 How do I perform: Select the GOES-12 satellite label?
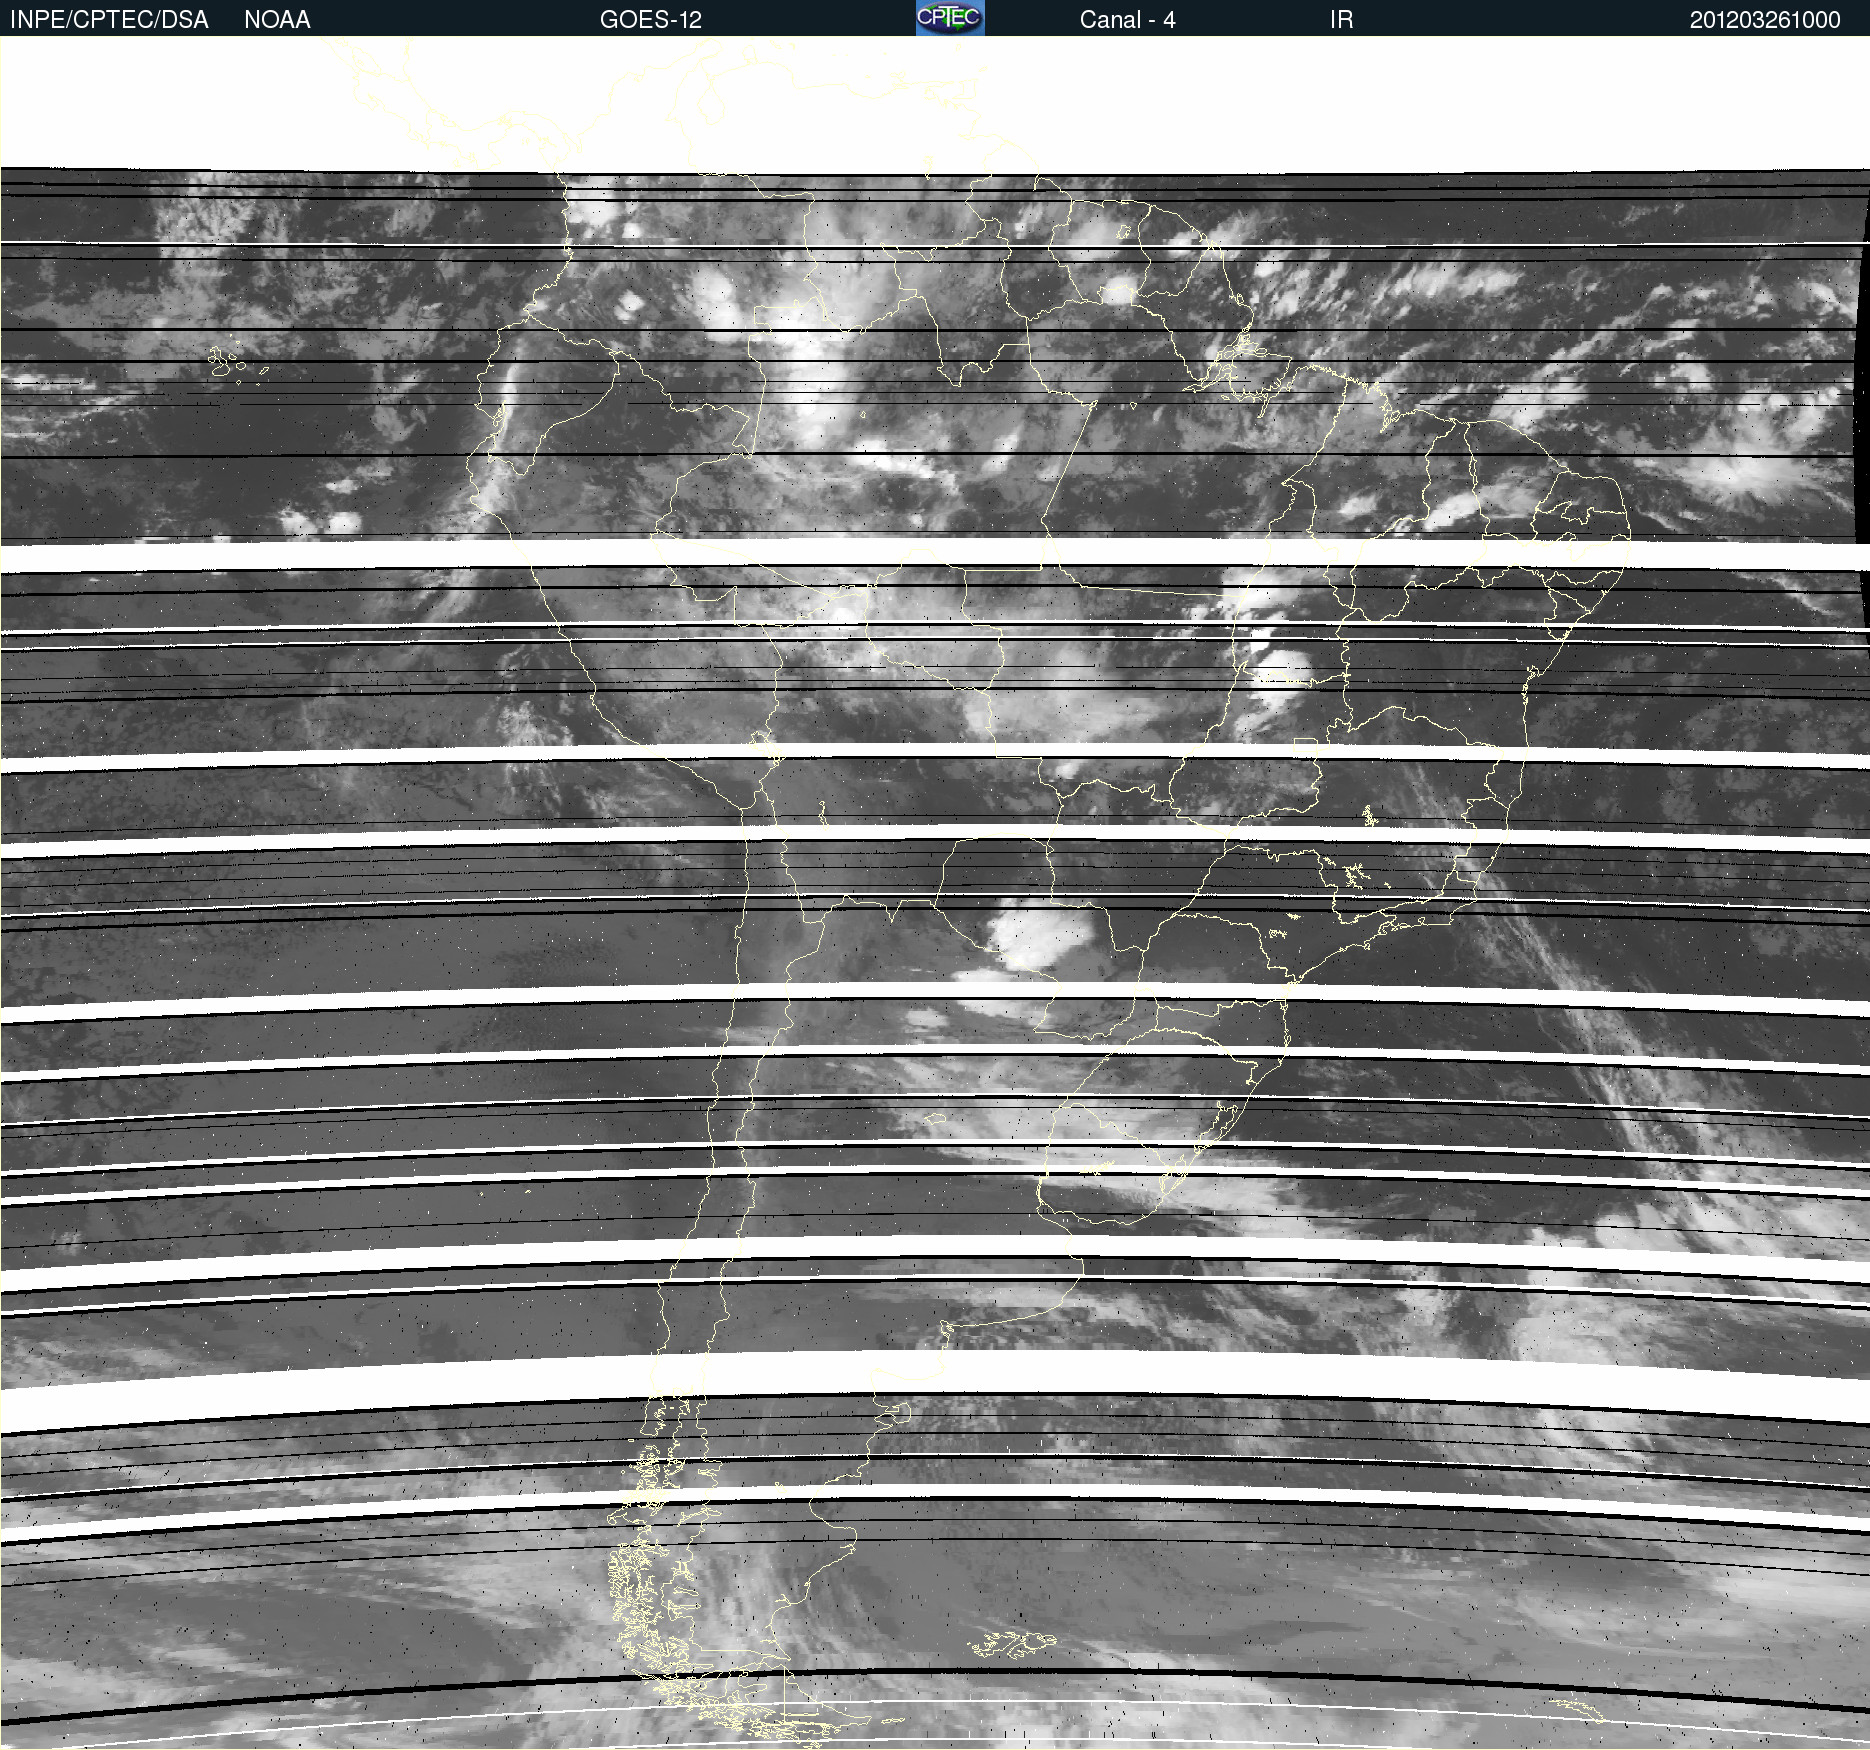650,19
